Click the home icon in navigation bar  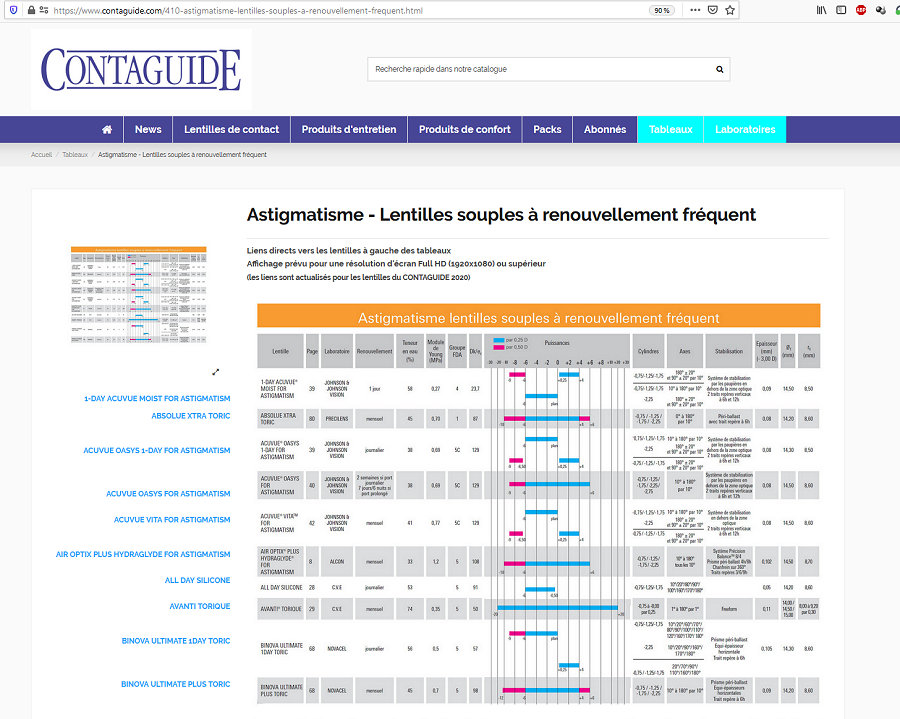tap(107, 129)
